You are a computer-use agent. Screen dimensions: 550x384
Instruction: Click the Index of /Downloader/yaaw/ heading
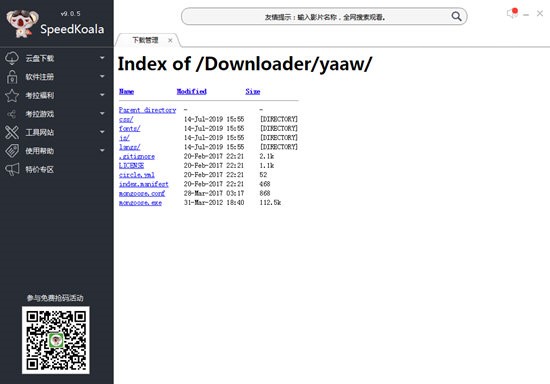245,64
